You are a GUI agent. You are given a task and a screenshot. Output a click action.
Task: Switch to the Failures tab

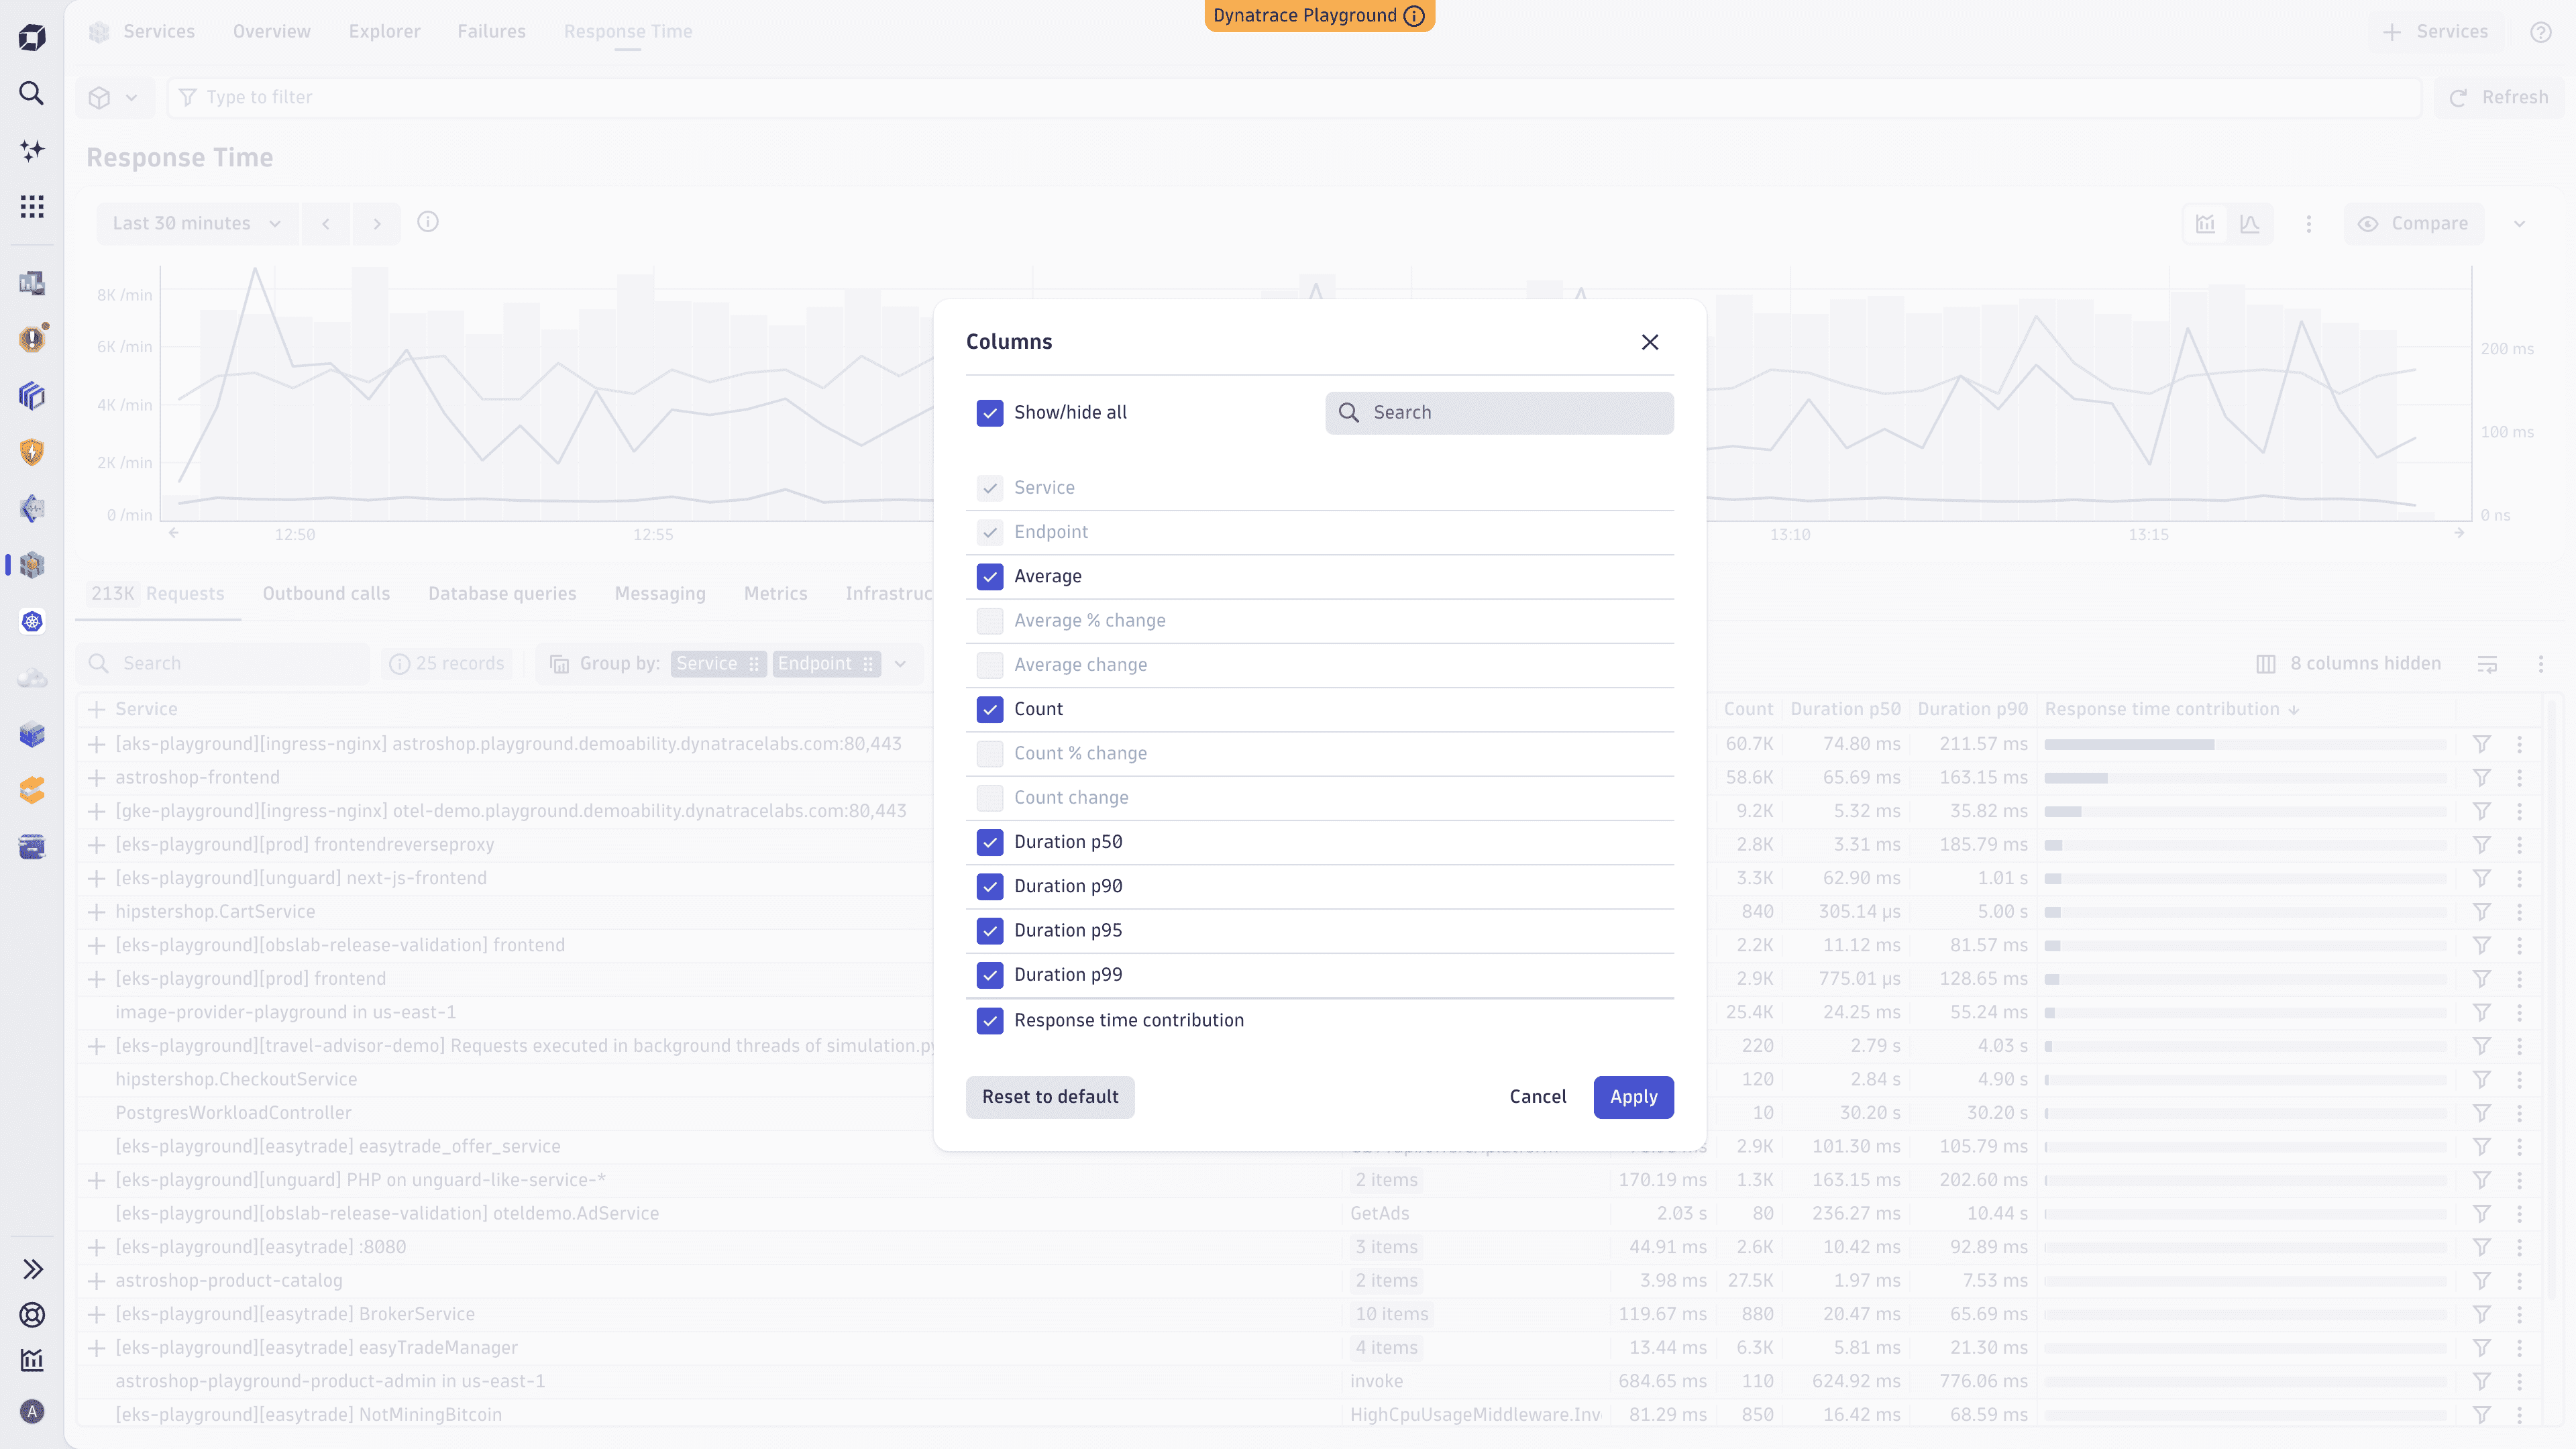(x=491, y=32)
